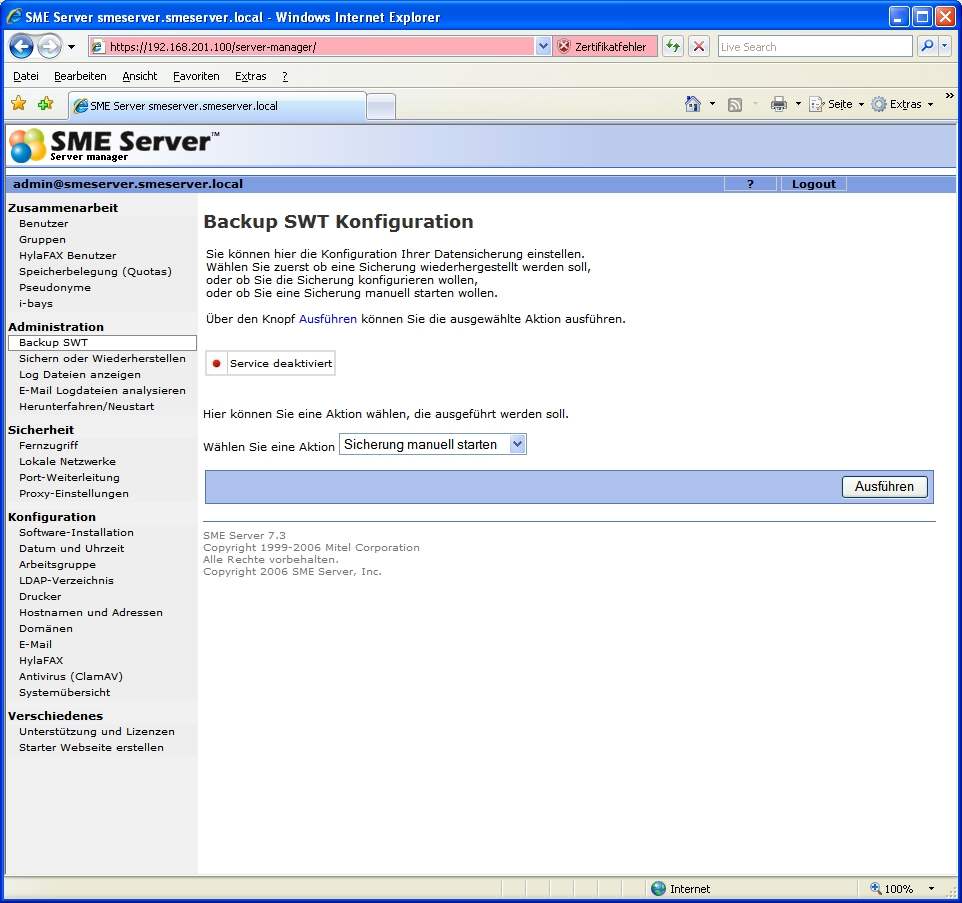Open the Extras gear toolbar menu
962x903 pixels.
point(902,104)
